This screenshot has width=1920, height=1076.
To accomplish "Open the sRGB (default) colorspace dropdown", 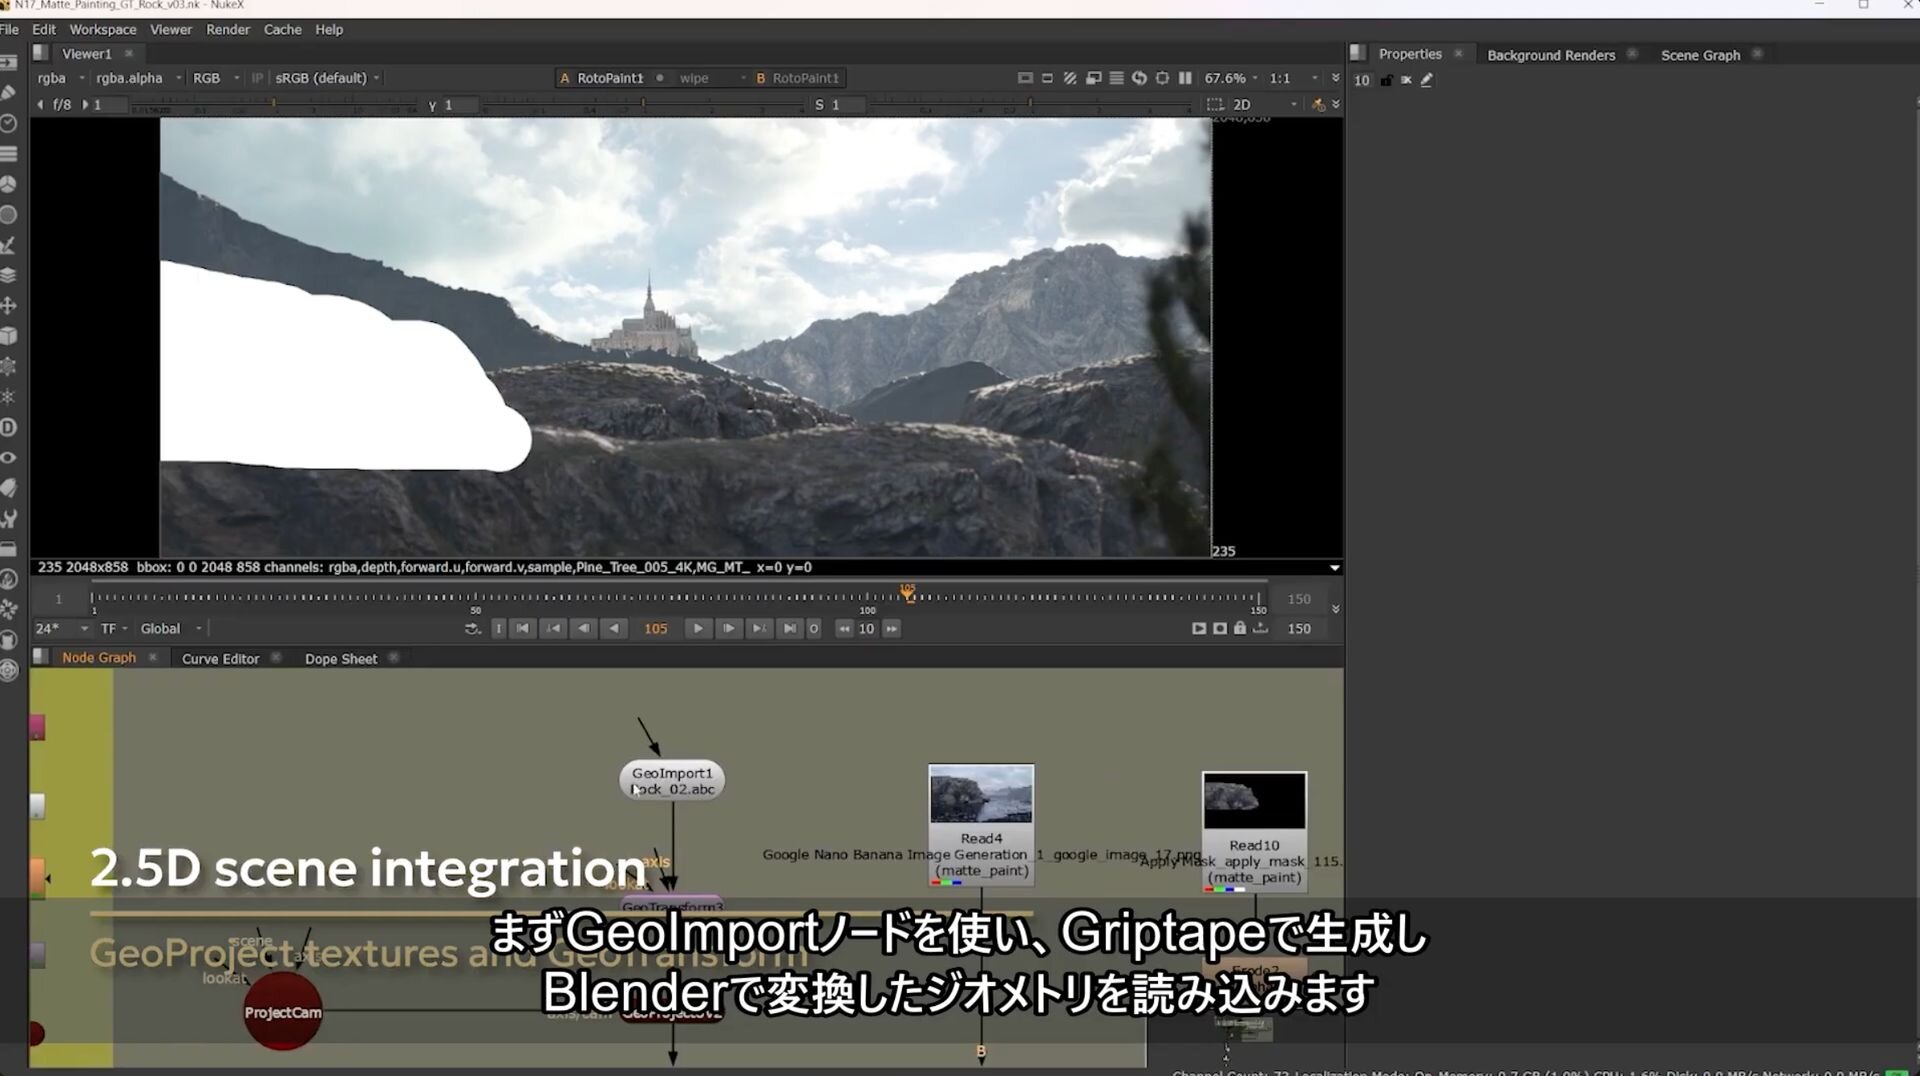I will pyautogui.click(x=327, y=78).
